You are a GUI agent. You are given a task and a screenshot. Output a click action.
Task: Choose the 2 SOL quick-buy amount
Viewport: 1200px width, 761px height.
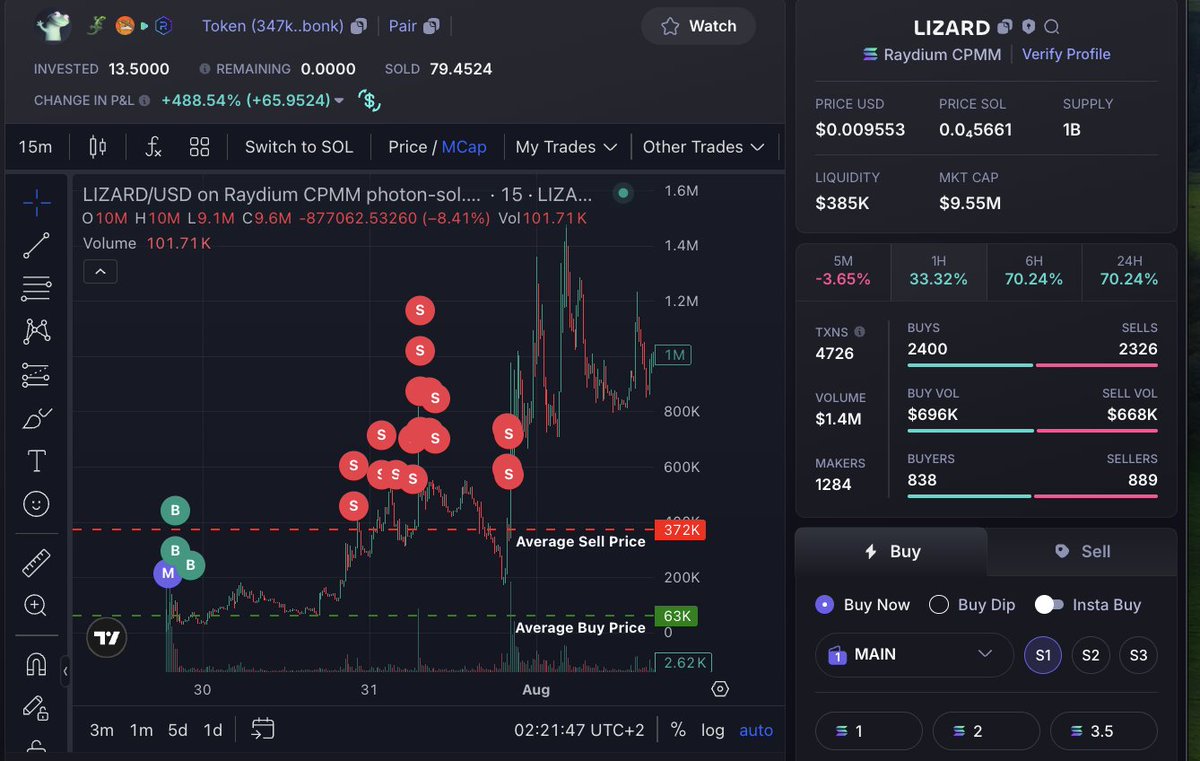(x=986, y=731)
